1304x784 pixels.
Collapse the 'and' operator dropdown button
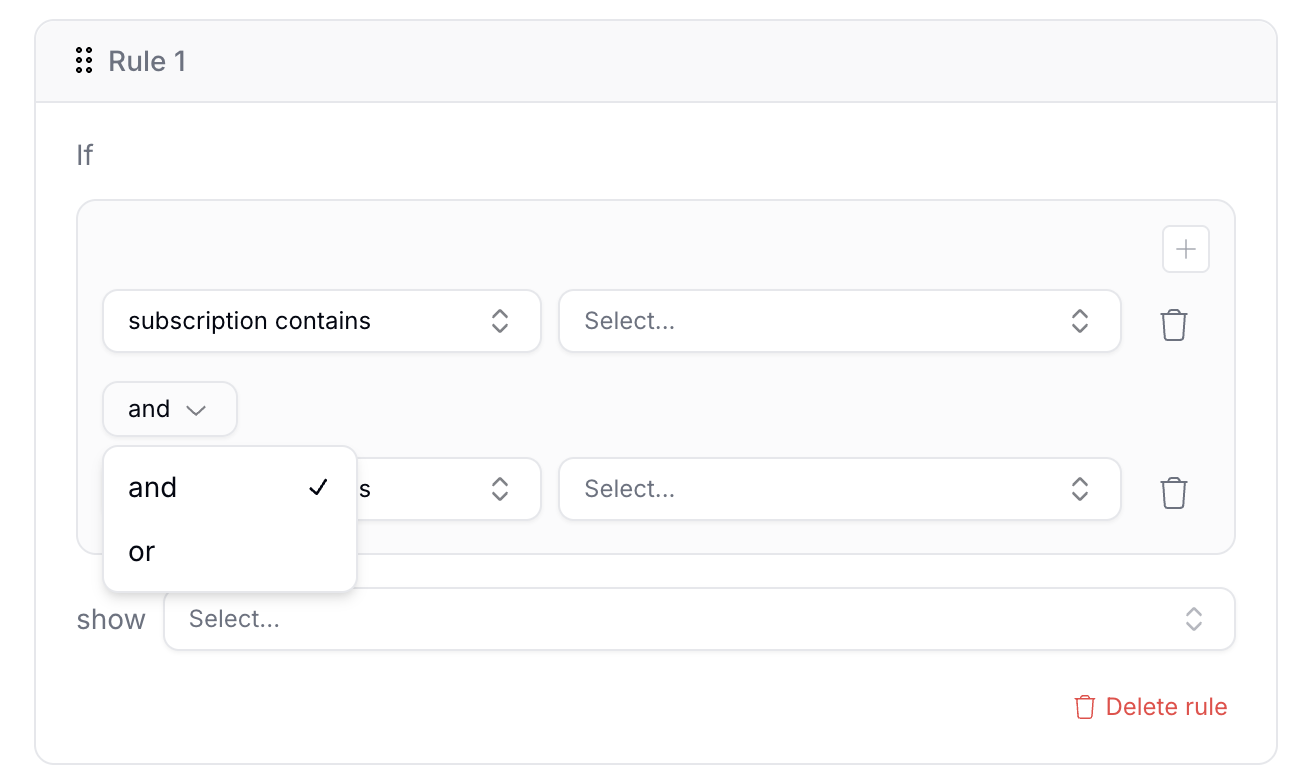coord(170,409)
